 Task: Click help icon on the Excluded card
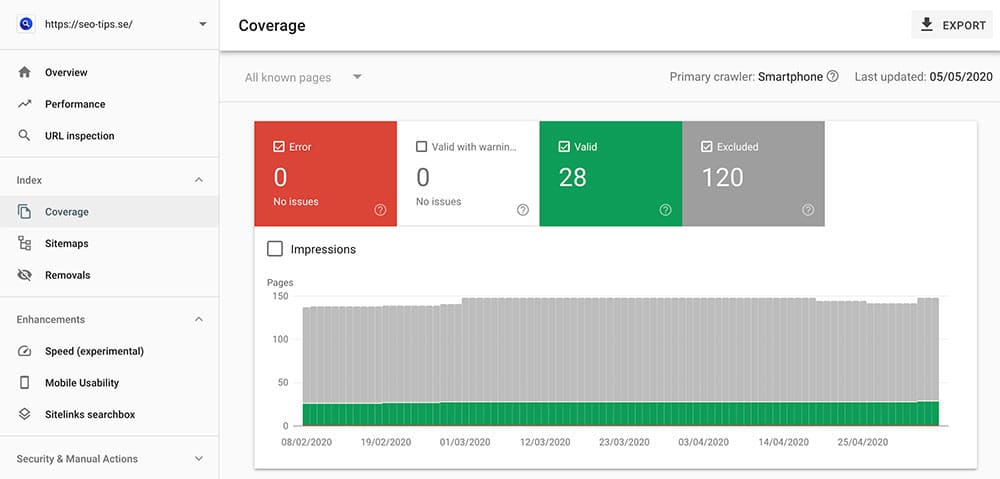(x=808, y=210)
